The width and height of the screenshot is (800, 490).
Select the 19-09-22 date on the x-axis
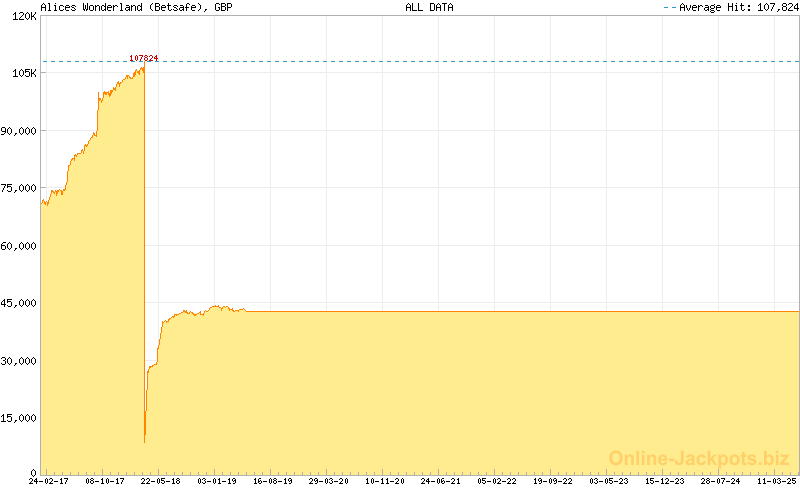(553, 481)
